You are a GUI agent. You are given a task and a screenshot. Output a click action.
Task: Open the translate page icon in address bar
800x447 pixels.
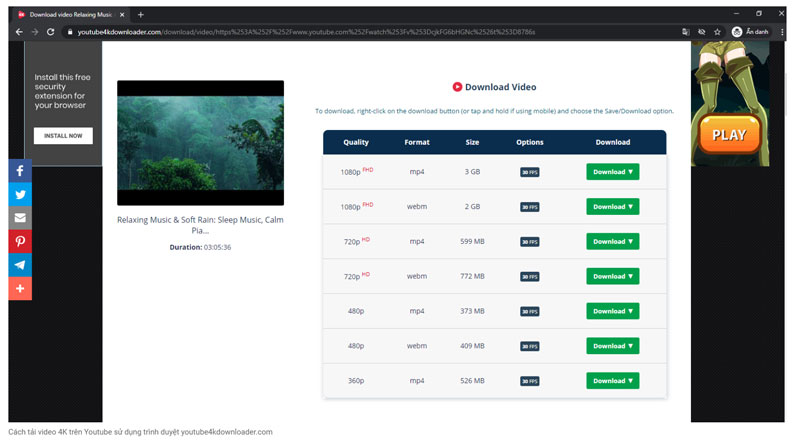[686, 32]
